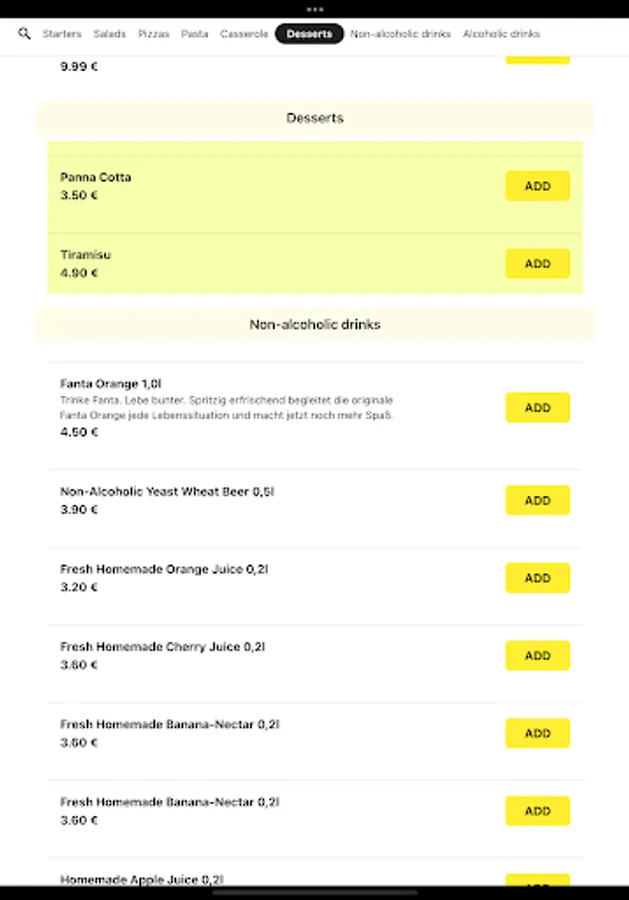Go to the Pasta category tab
629x900 pixels.
[195, 34]
